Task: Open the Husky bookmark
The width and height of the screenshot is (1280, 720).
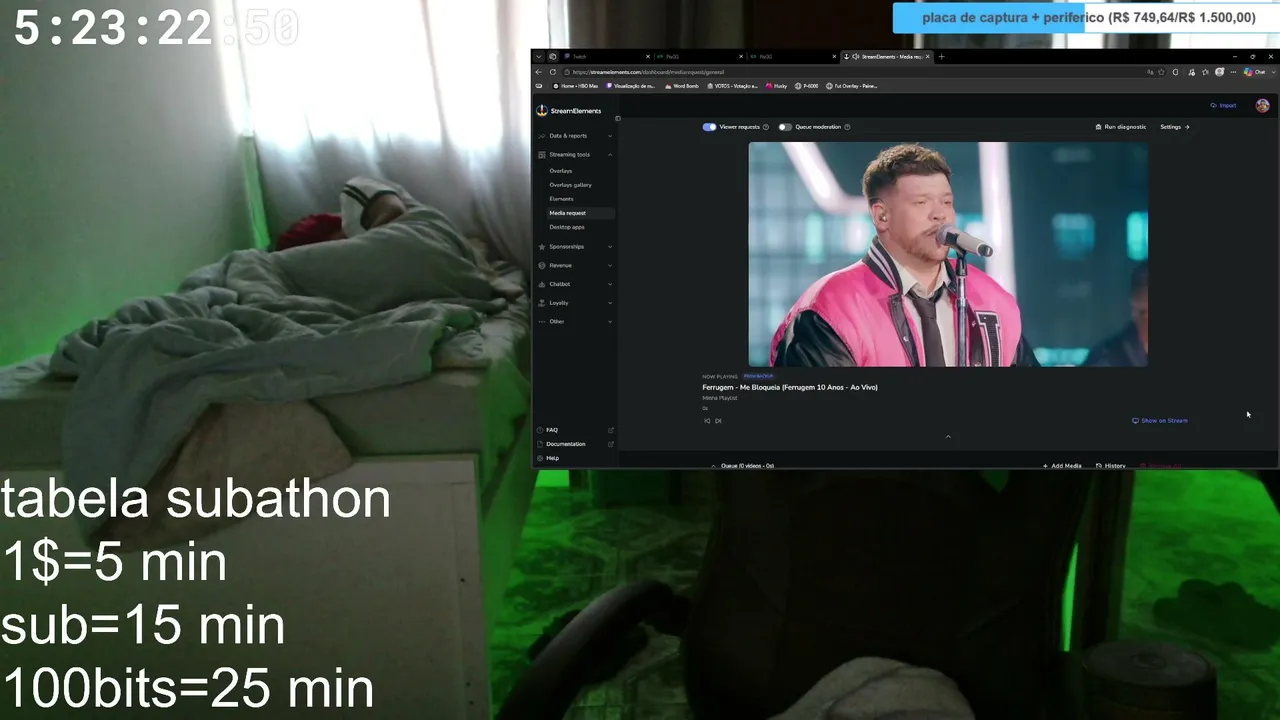Action: pyautogui.click(x=777, y=86)
